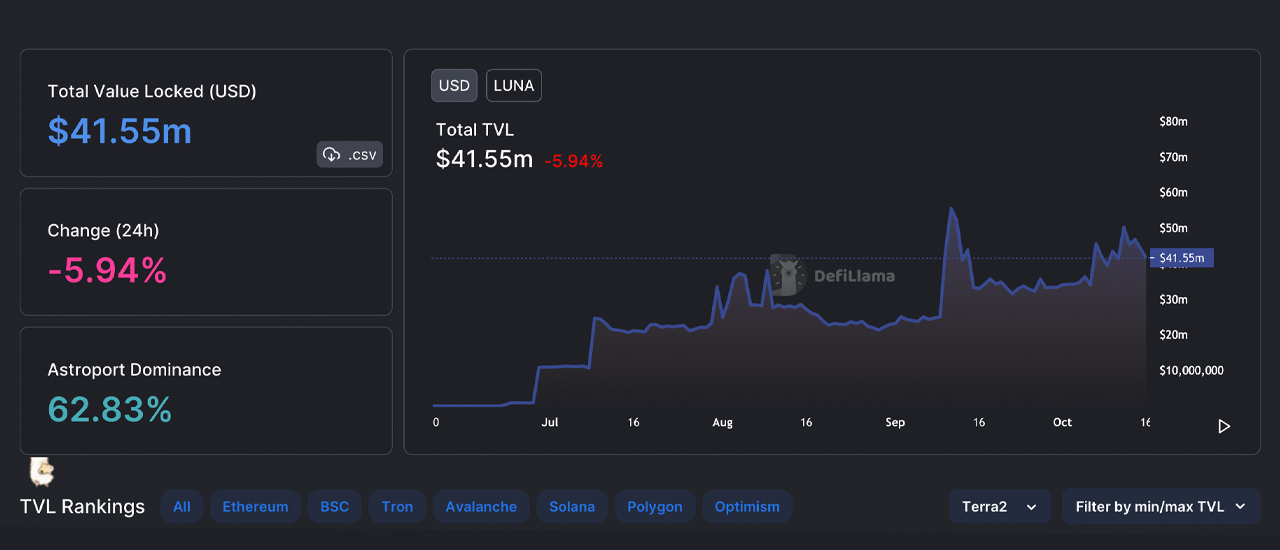Select the All chains tab

pyautogui.click(x=181, y=507)
